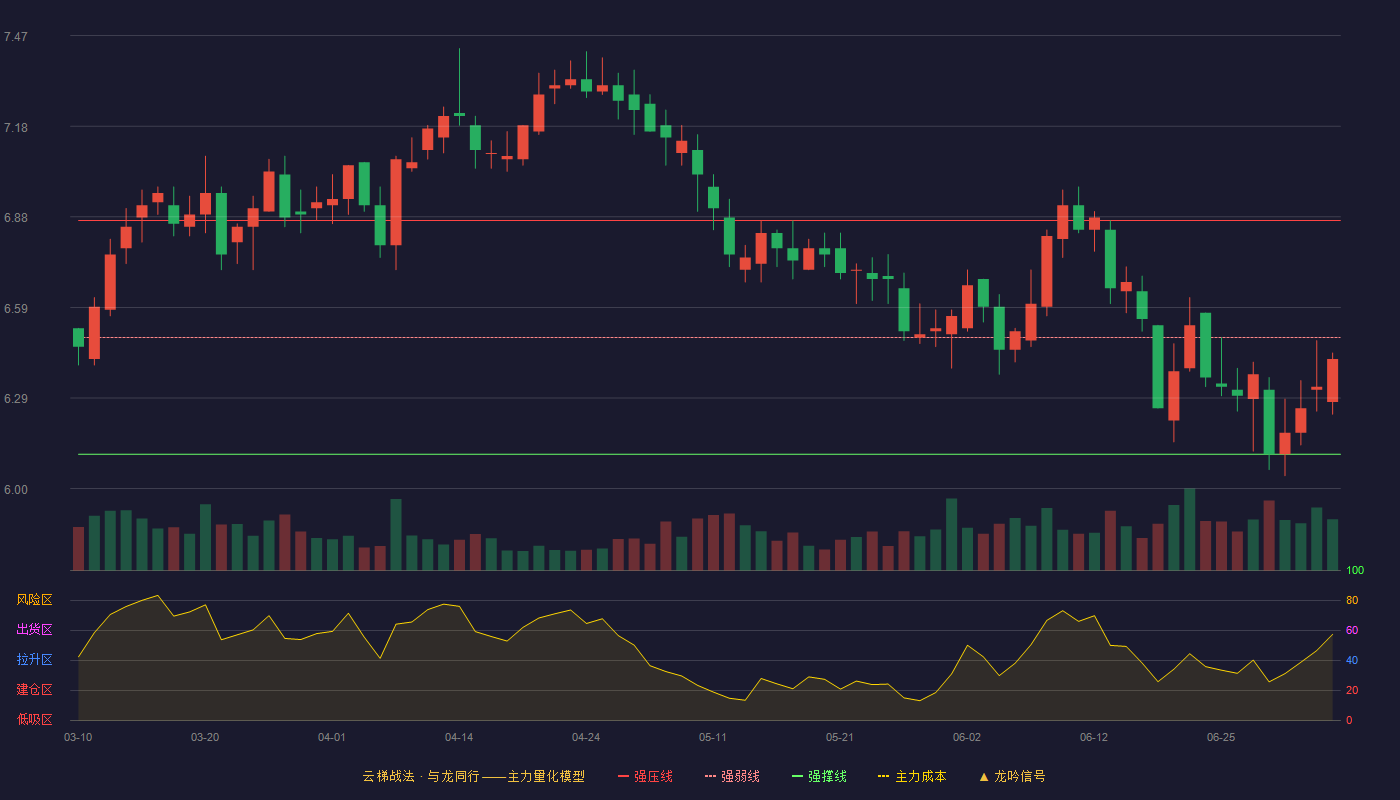
Task: Toggle the 强压线 legend entry
Action: [x=645, y=776]
